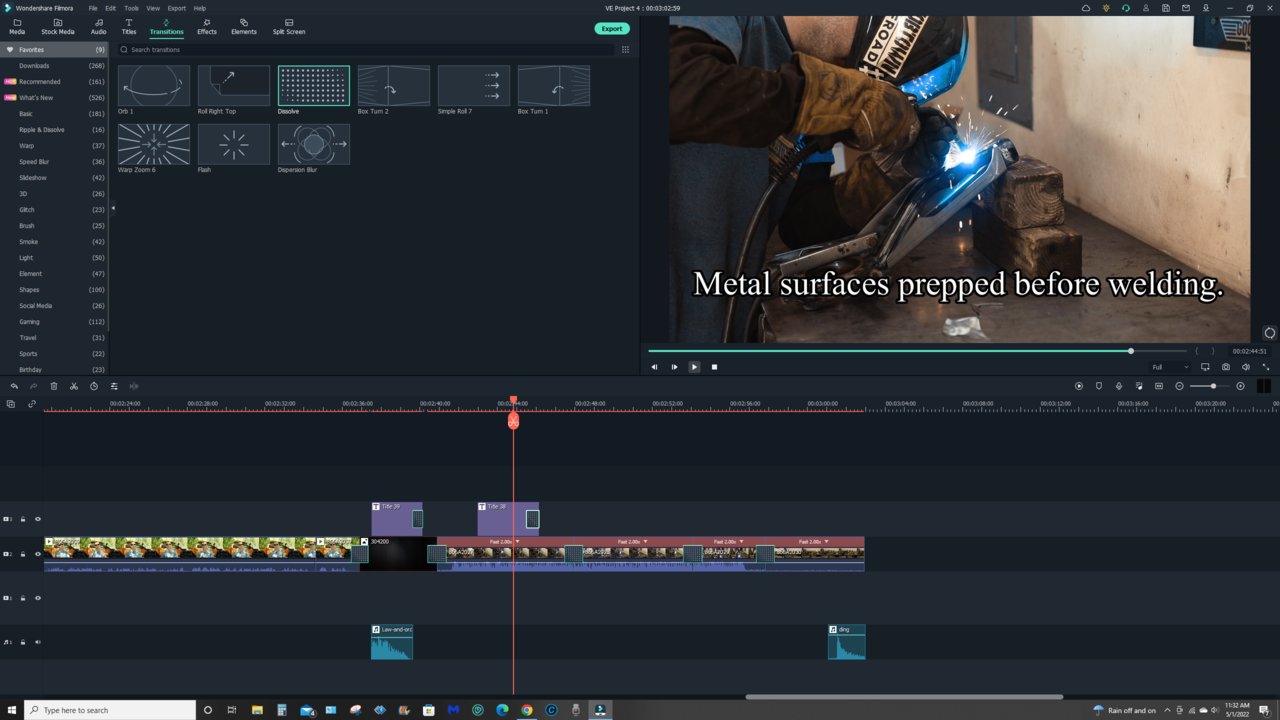The width and height of the screenshot is (1280, 720).
Task: Select the Downloads transitions category
Action: click(54, 65)
